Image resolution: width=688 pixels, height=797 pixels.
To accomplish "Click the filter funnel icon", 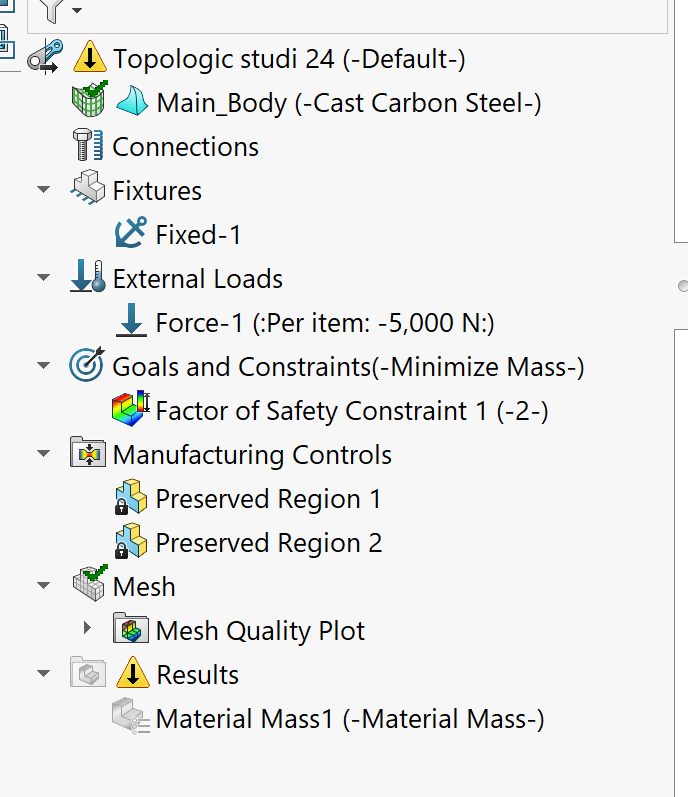I will tap(53, 10).
